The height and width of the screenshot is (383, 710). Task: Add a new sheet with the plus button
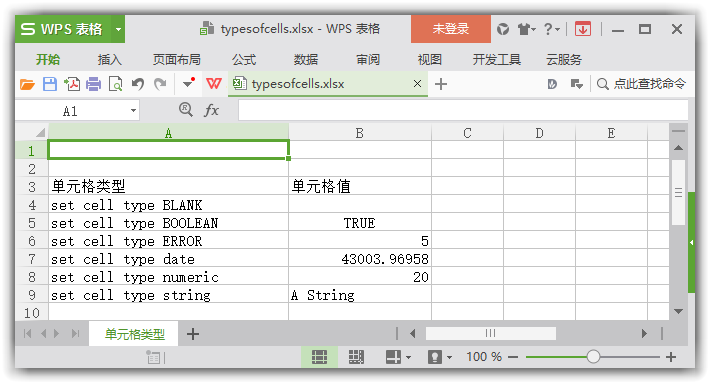(193, 334)
